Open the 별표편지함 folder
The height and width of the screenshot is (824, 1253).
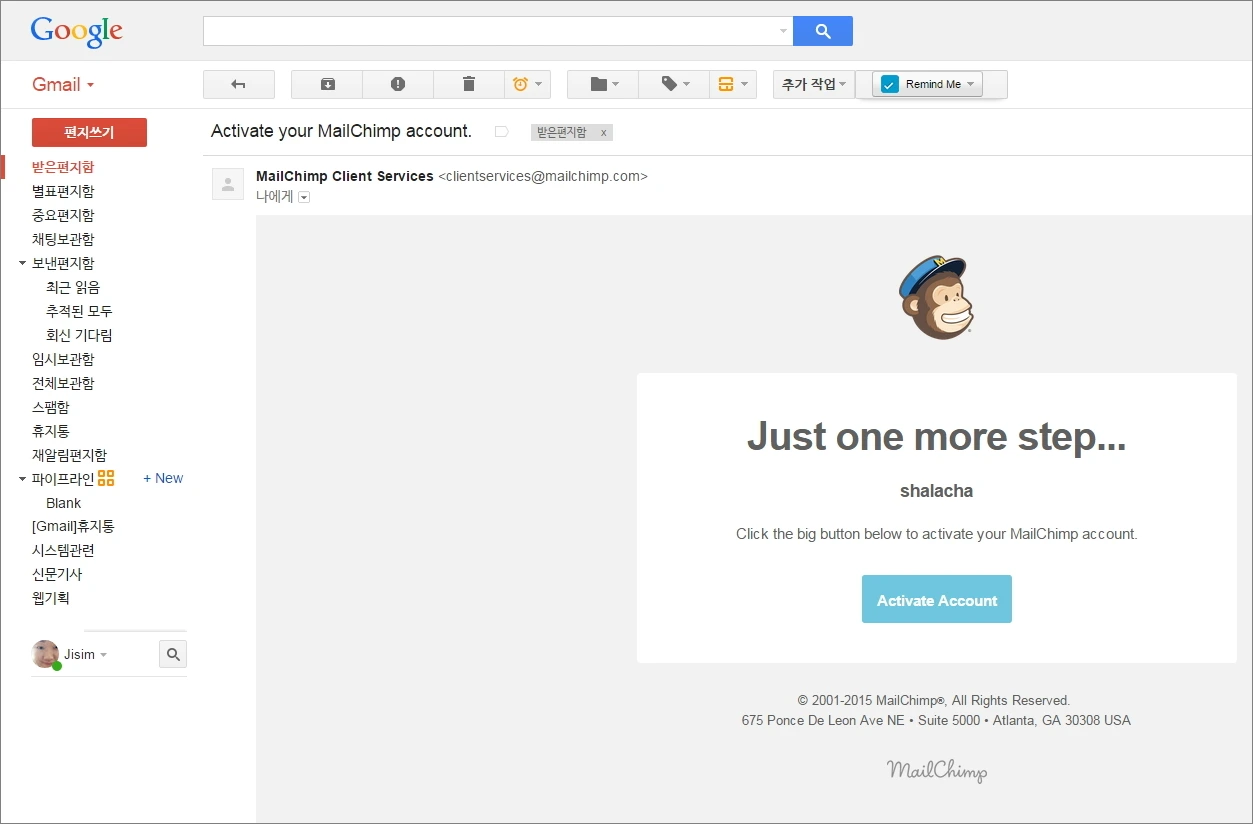tap(63, 191)
